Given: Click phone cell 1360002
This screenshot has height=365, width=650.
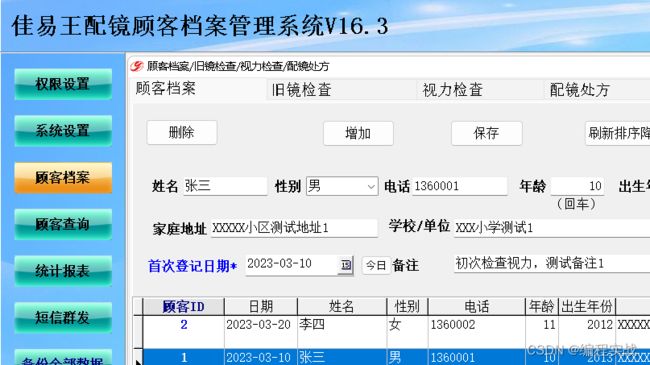Looking at the screenshot, I should (477, 331).
